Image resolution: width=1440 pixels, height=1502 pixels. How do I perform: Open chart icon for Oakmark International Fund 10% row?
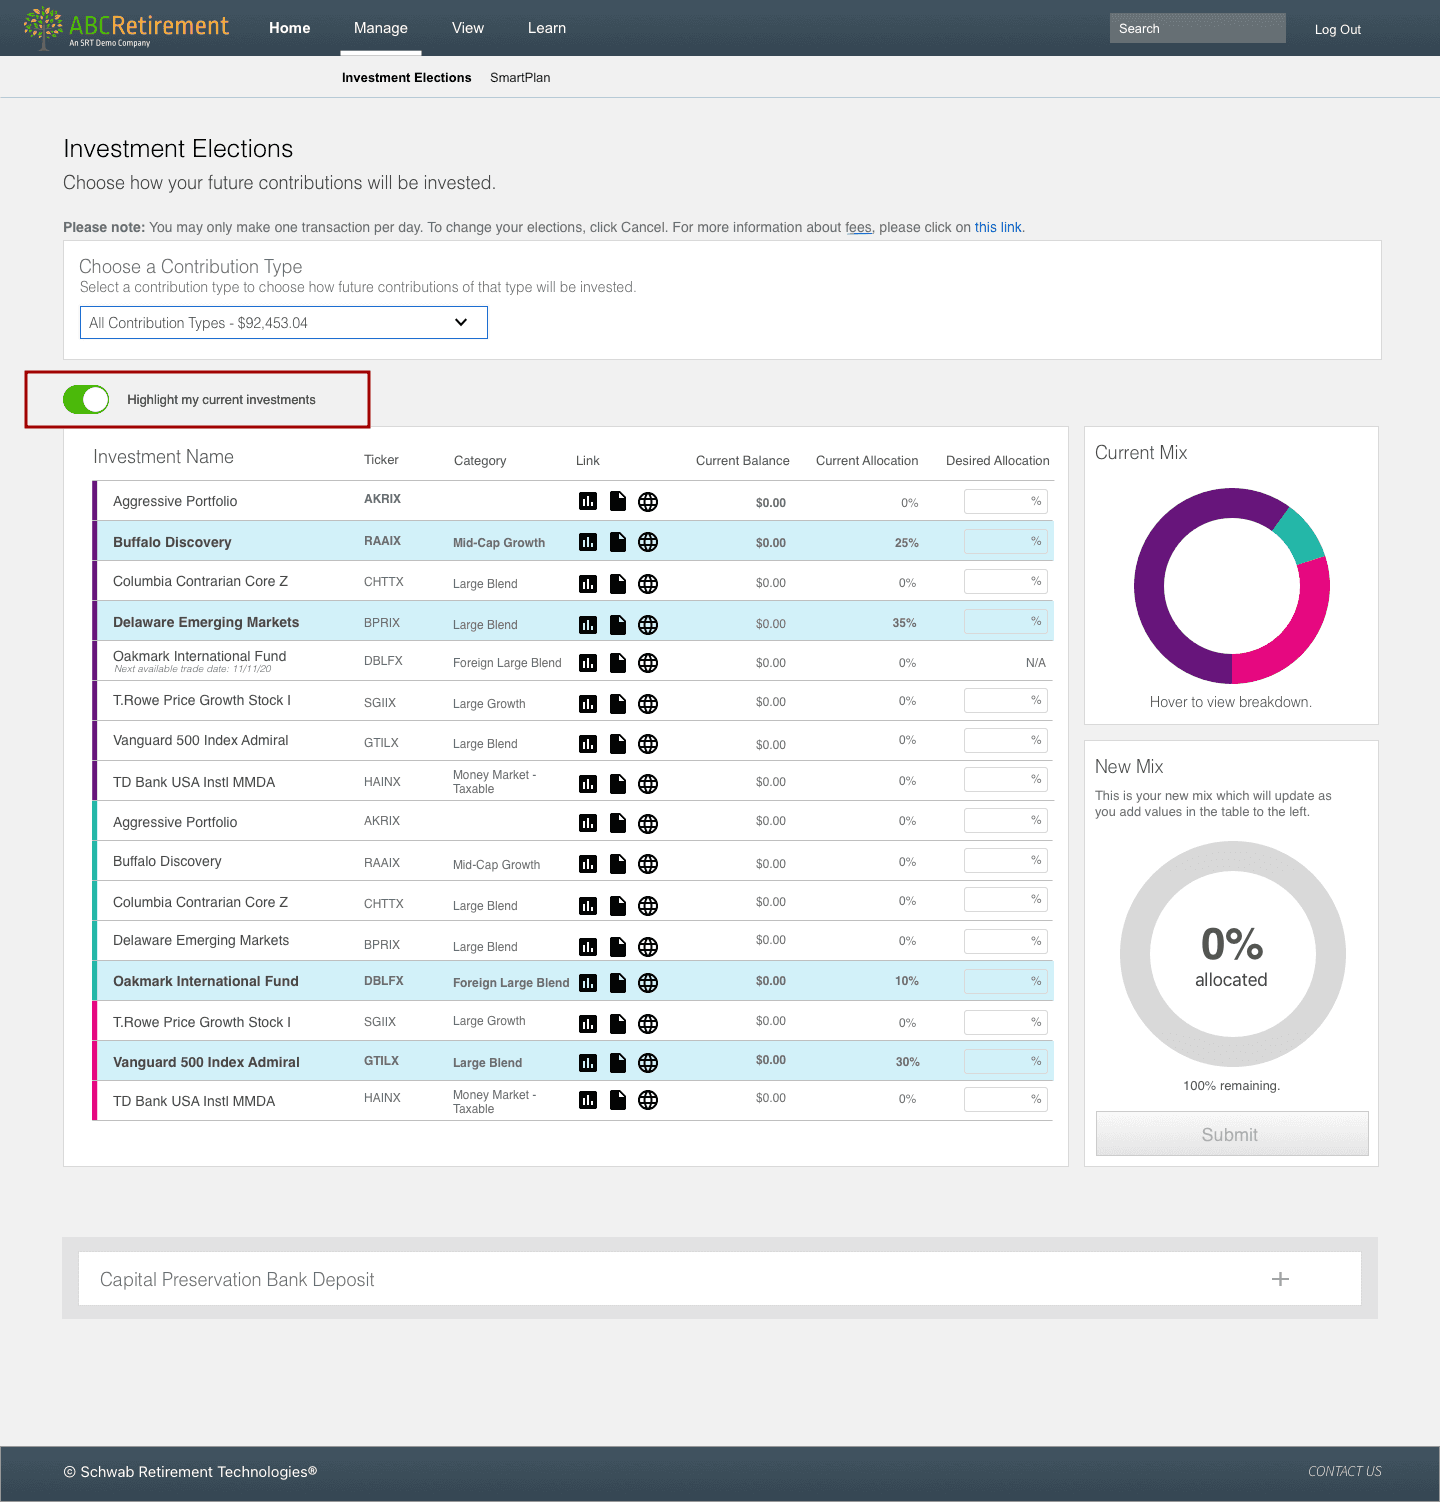point(588,983)
